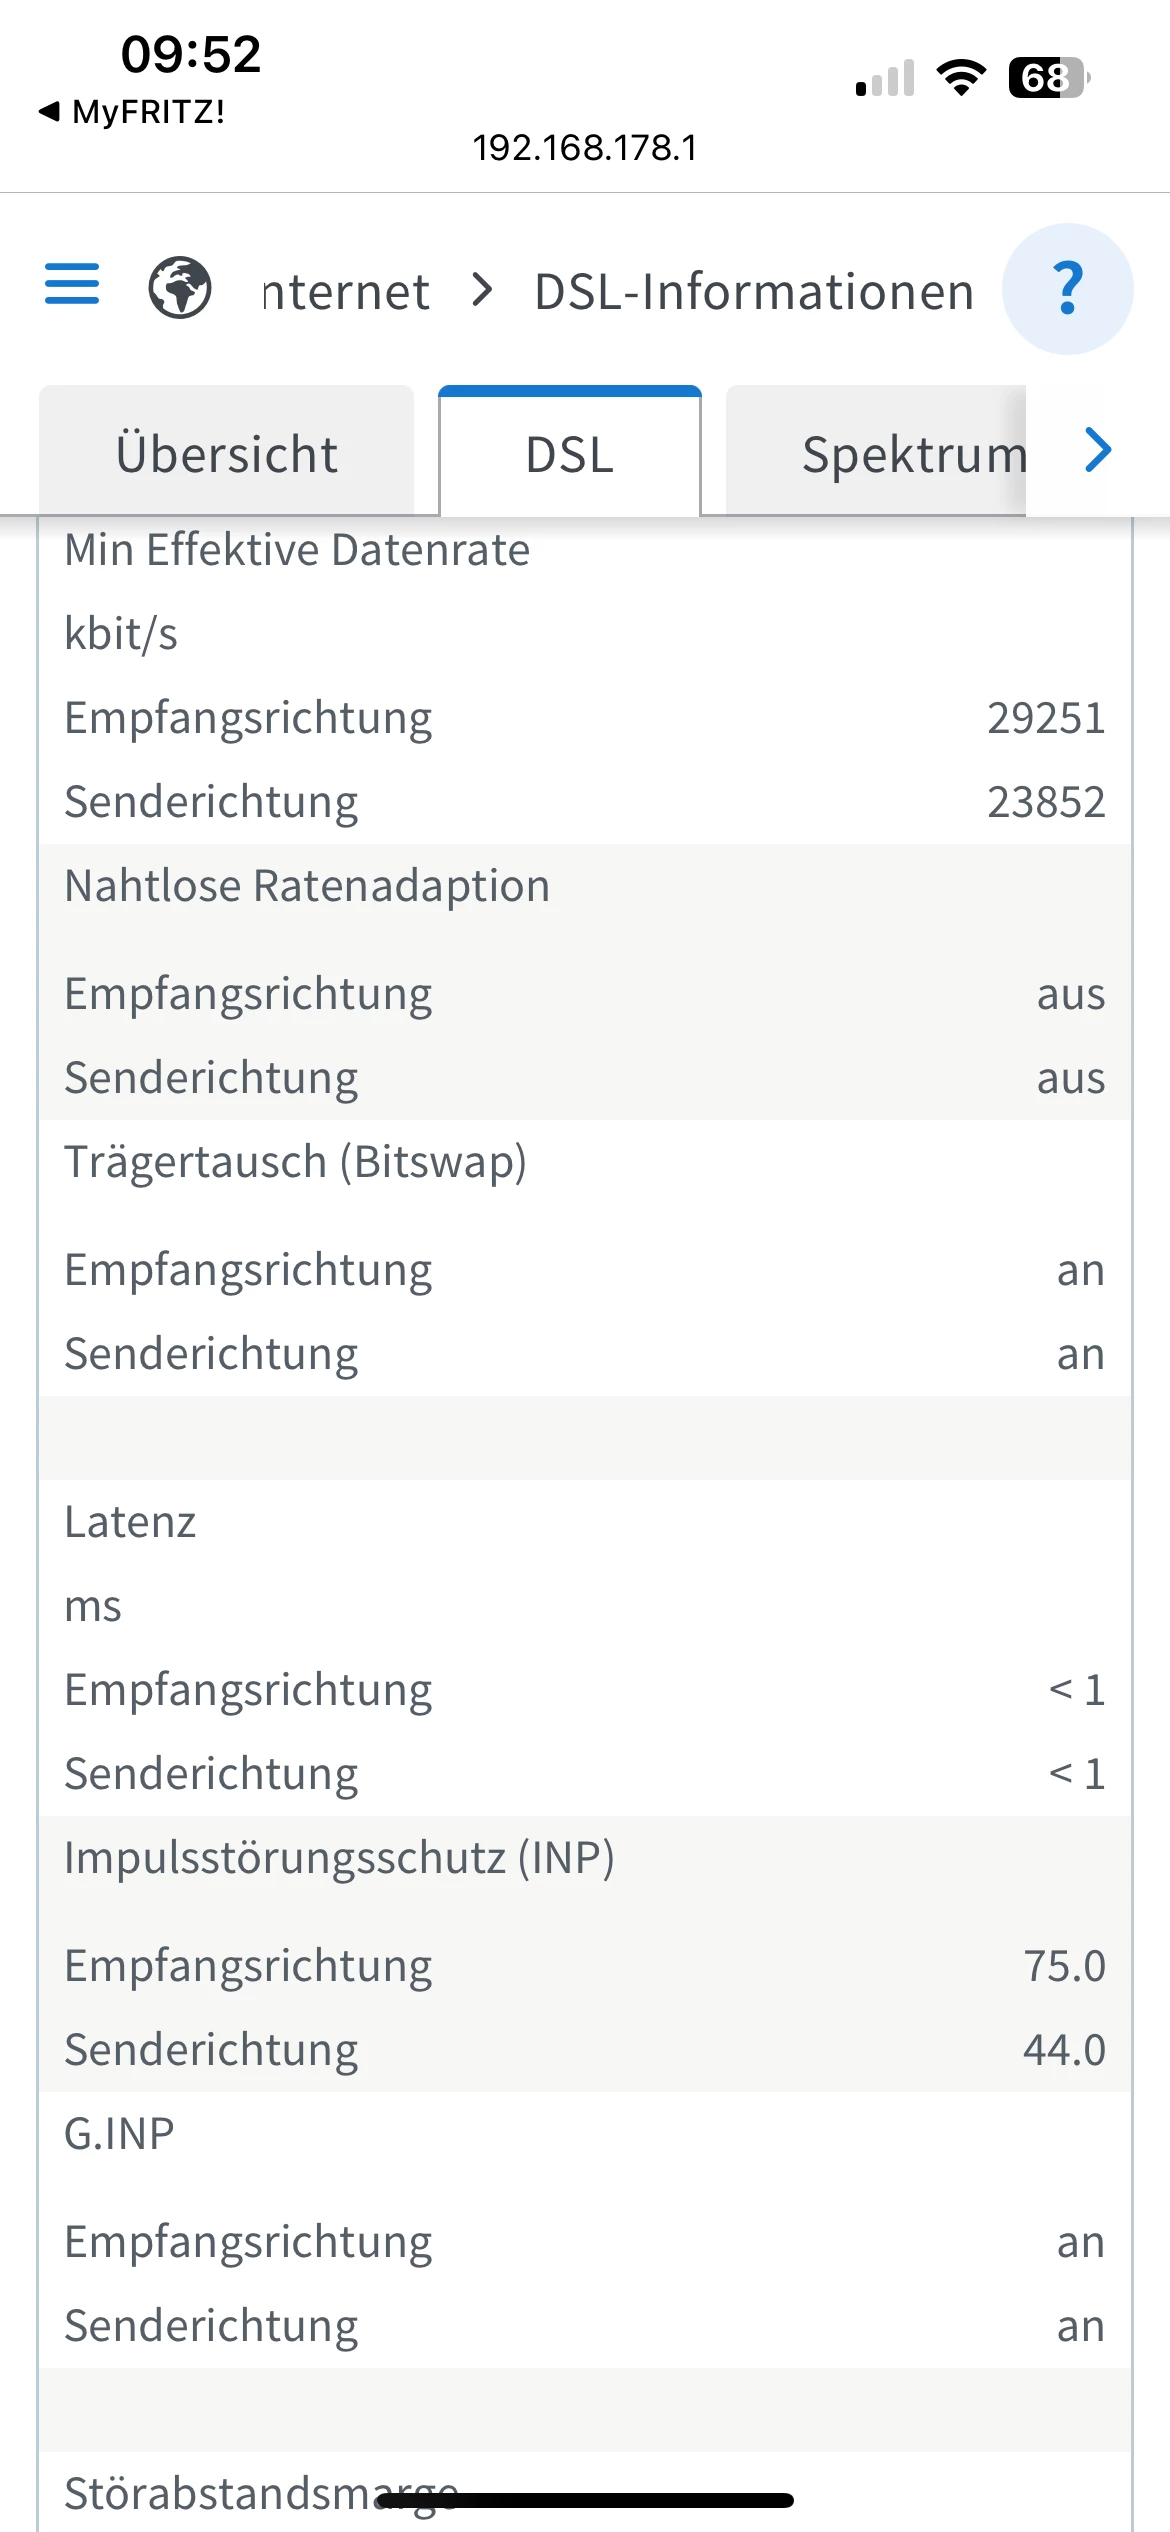Tap the battery level indicator
This screenshot has height=2532, width=1170.
(1048, 78)
